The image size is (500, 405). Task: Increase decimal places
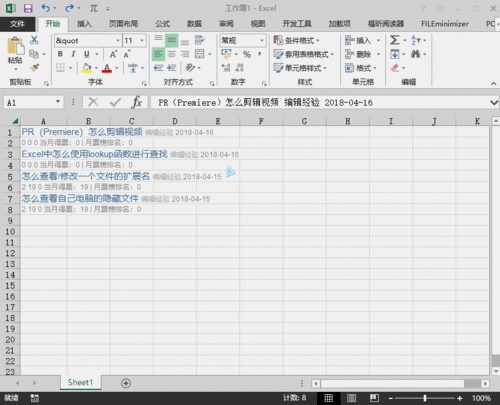226,68
